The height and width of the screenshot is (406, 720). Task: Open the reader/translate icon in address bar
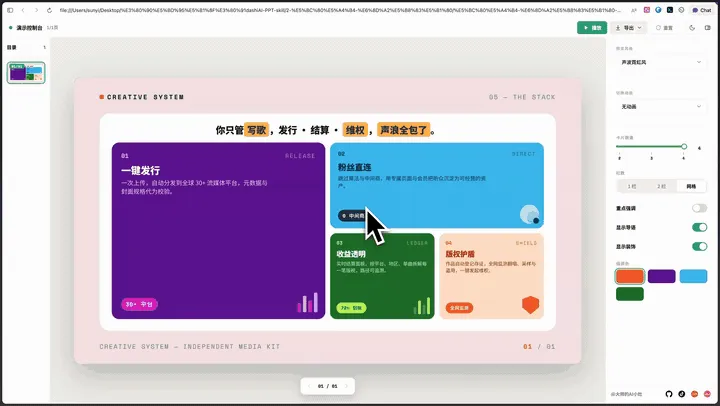pyautogui.click(x=634, y=10)
